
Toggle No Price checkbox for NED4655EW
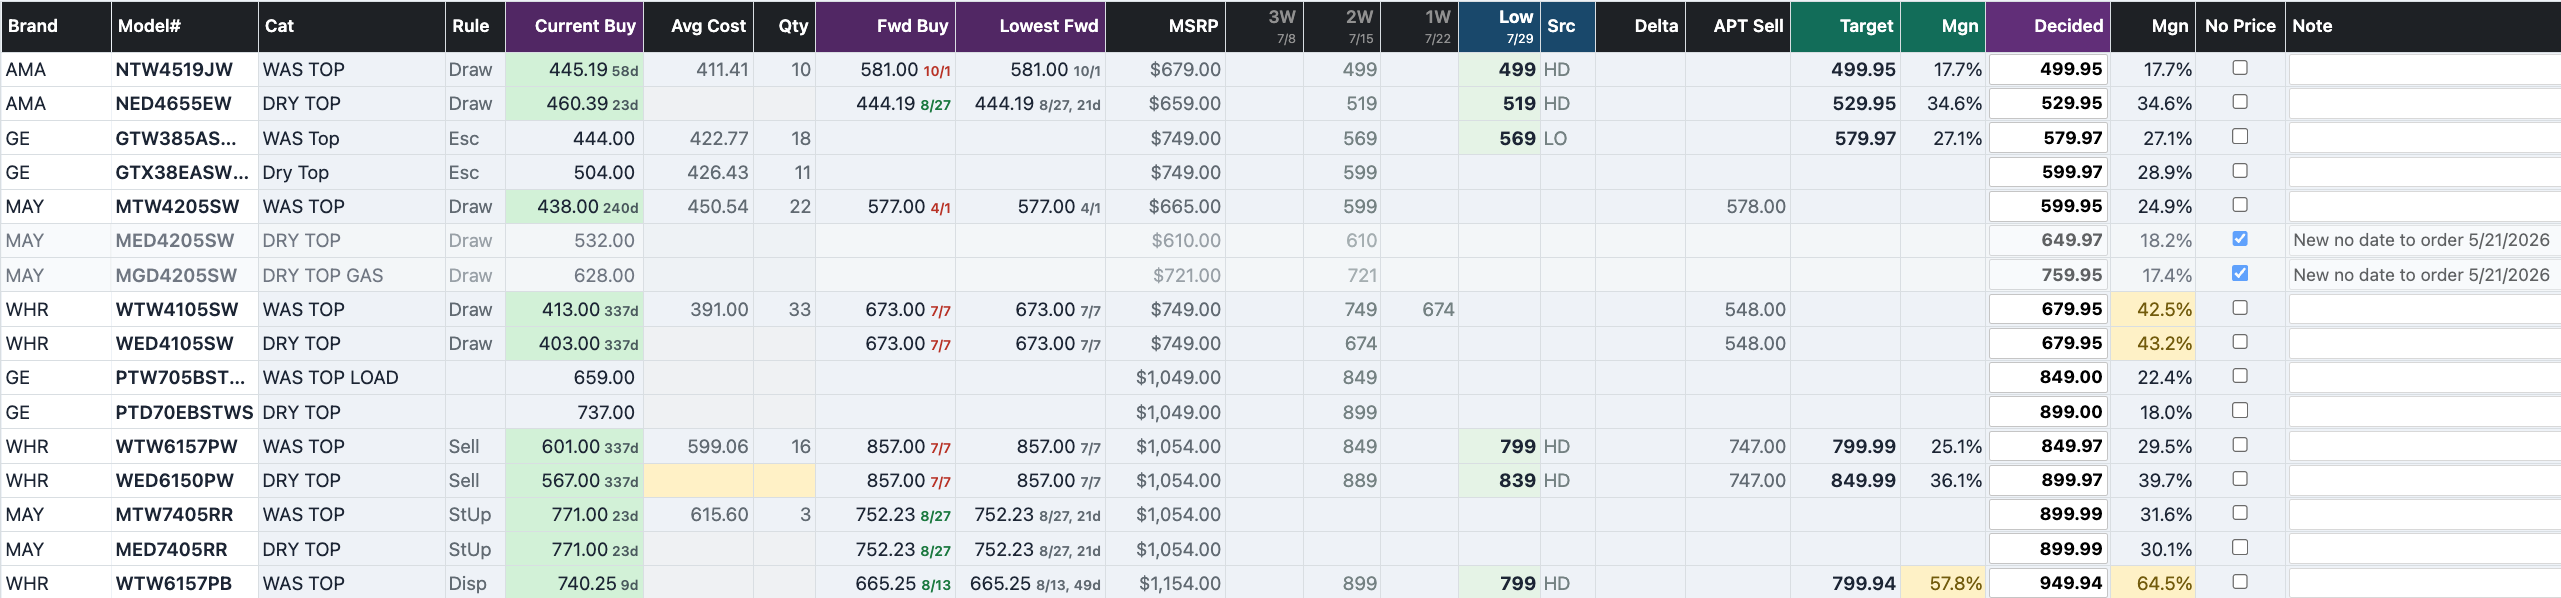(x=2240, y=102)
